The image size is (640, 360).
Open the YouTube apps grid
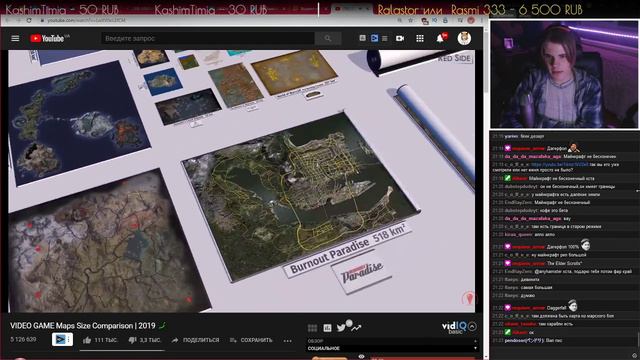coord(420,38)
